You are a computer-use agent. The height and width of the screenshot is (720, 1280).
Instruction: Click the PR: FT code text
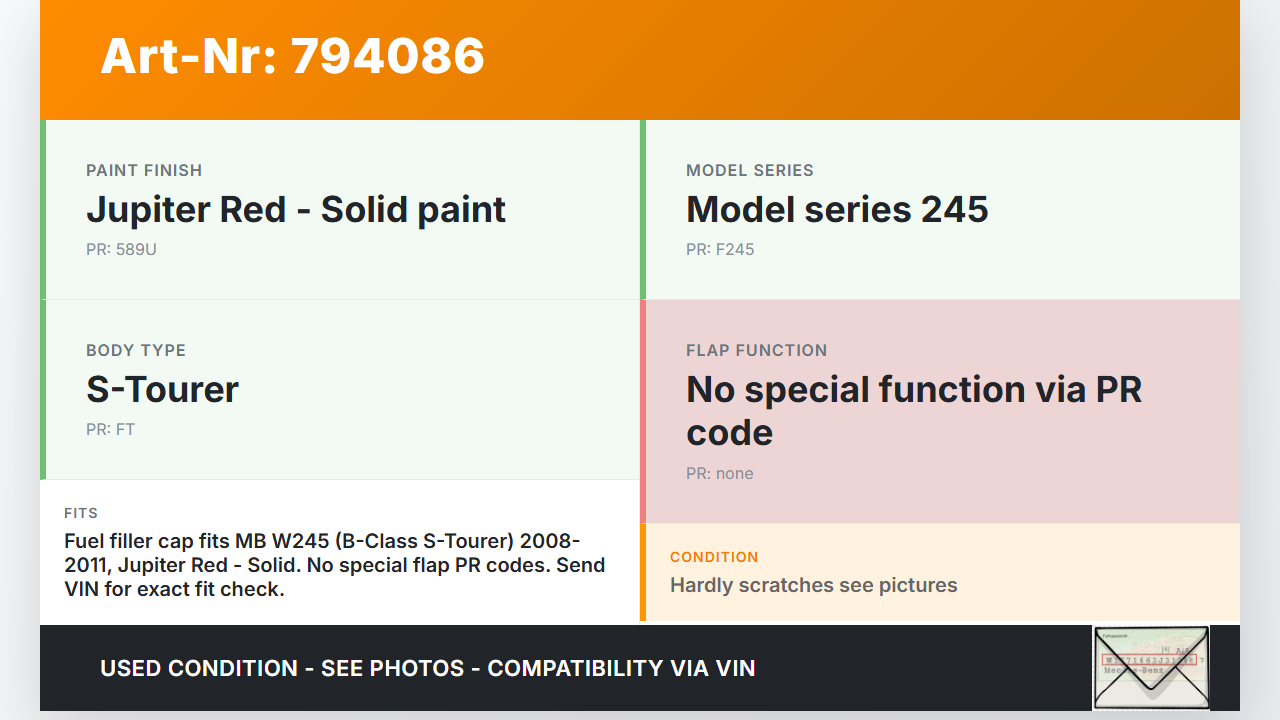110,430
